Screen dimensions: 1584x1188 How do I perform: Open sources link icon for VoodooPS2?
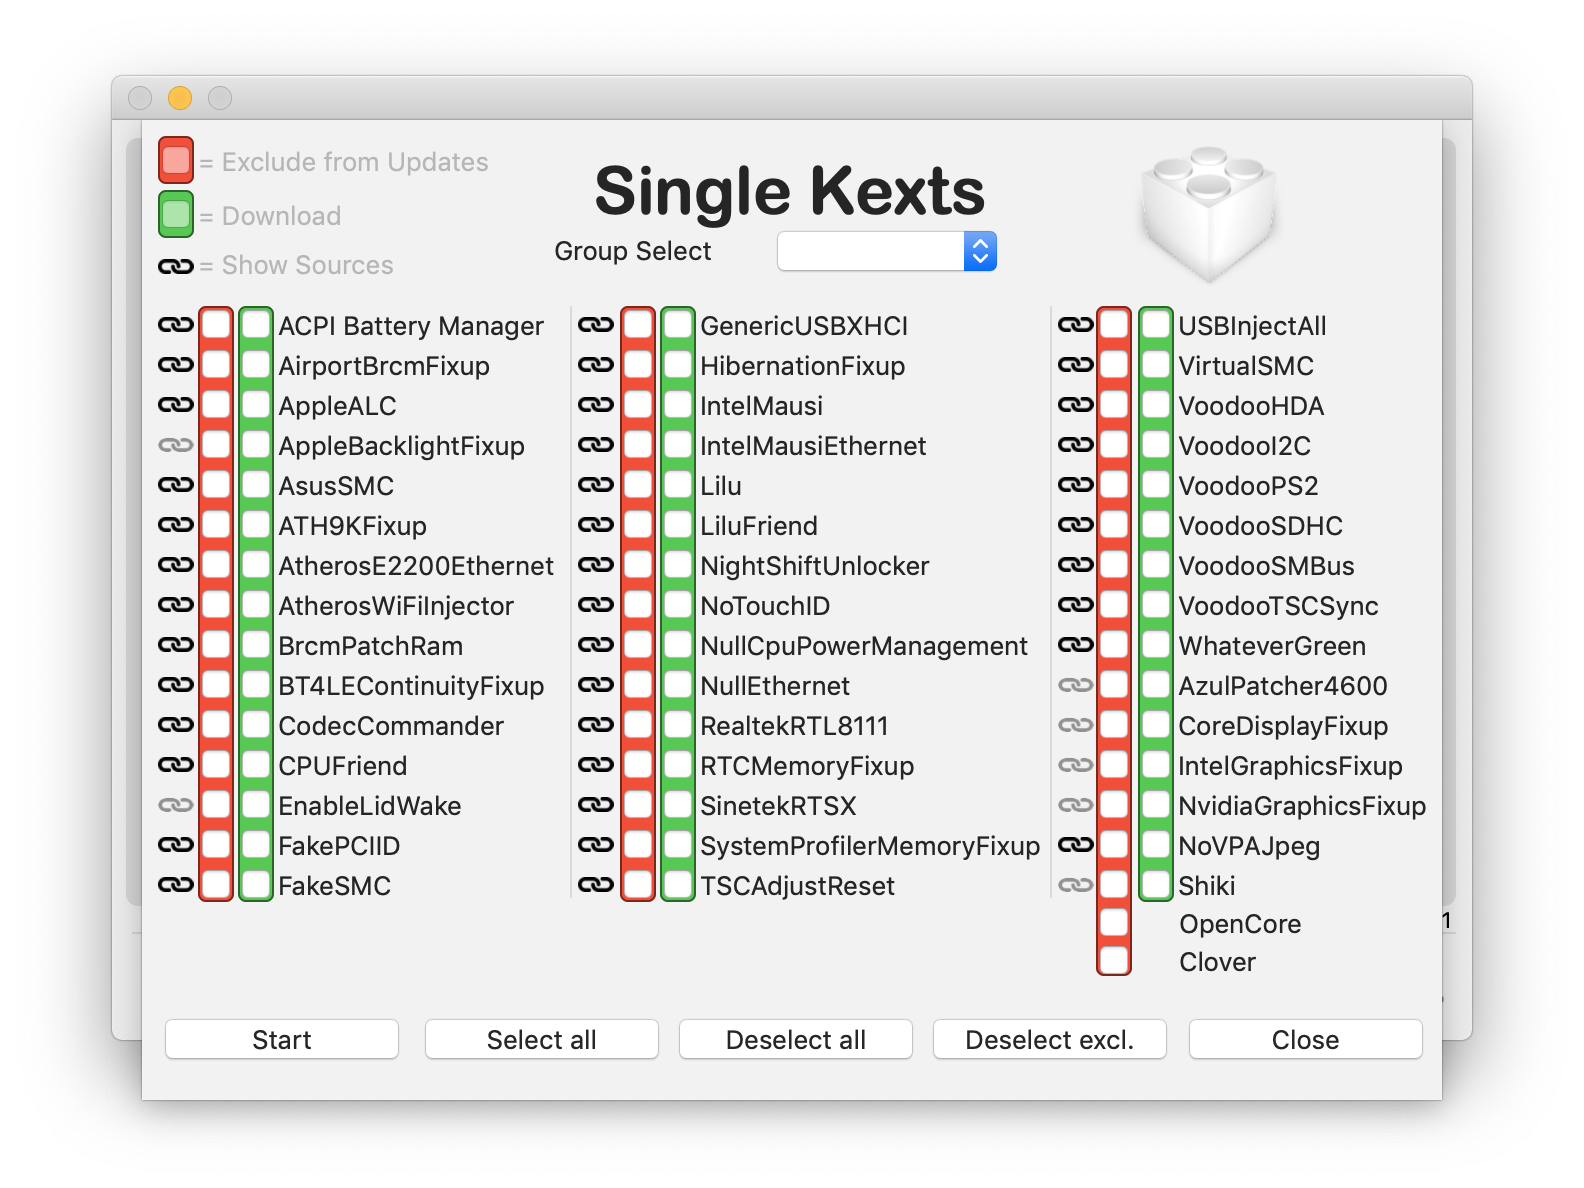click(x=1075, y=485)
